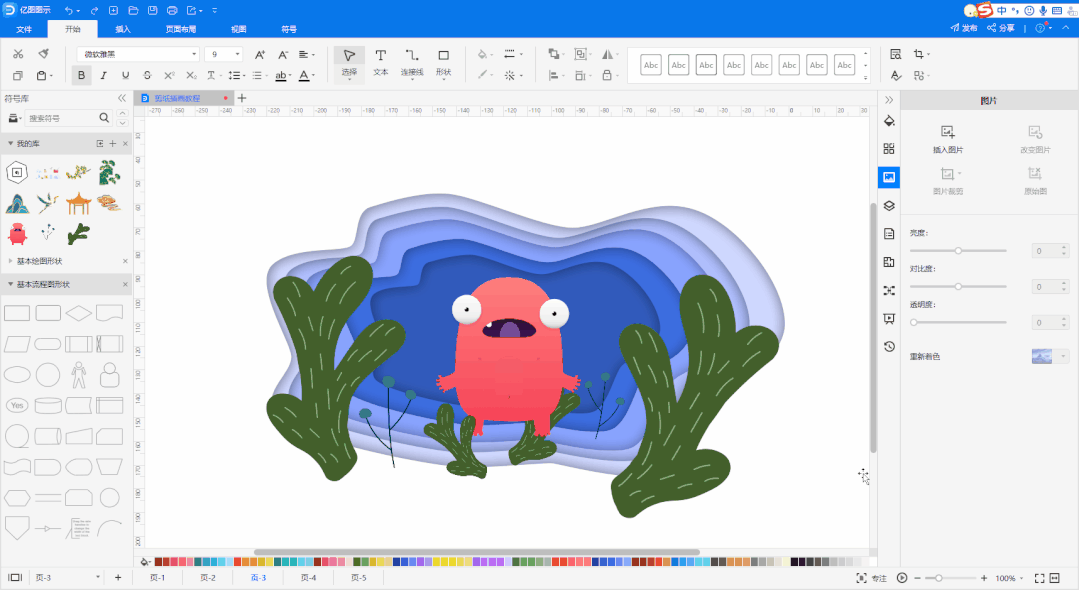Select the 文本 text tool

click(381, 63)
